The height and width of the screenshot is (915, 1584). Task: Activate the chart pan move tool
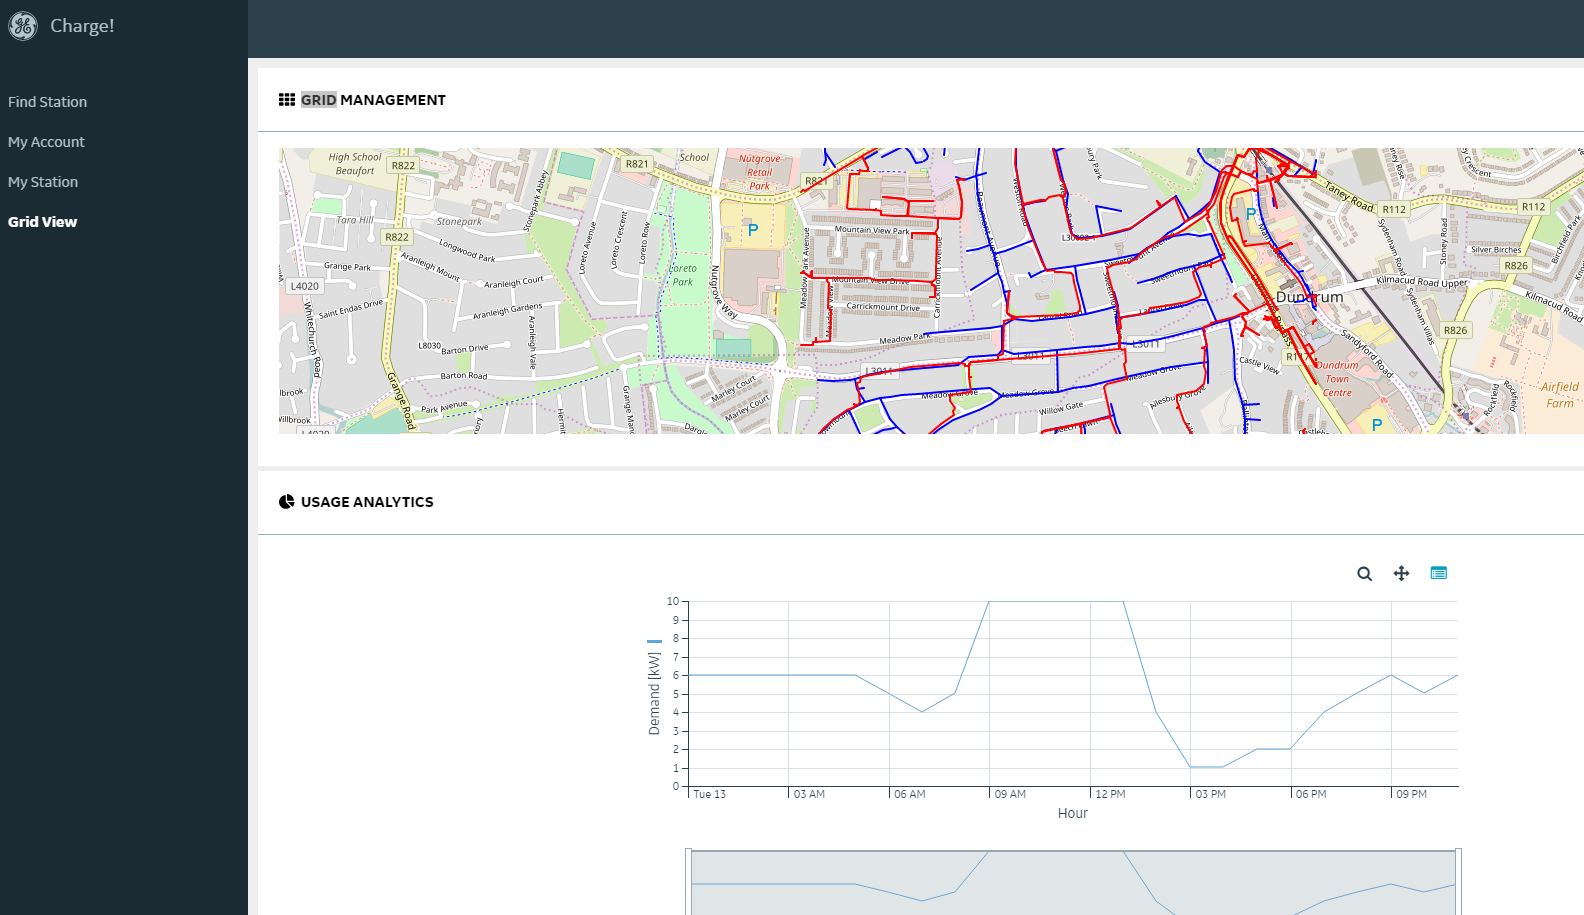tap(1401, 573)
